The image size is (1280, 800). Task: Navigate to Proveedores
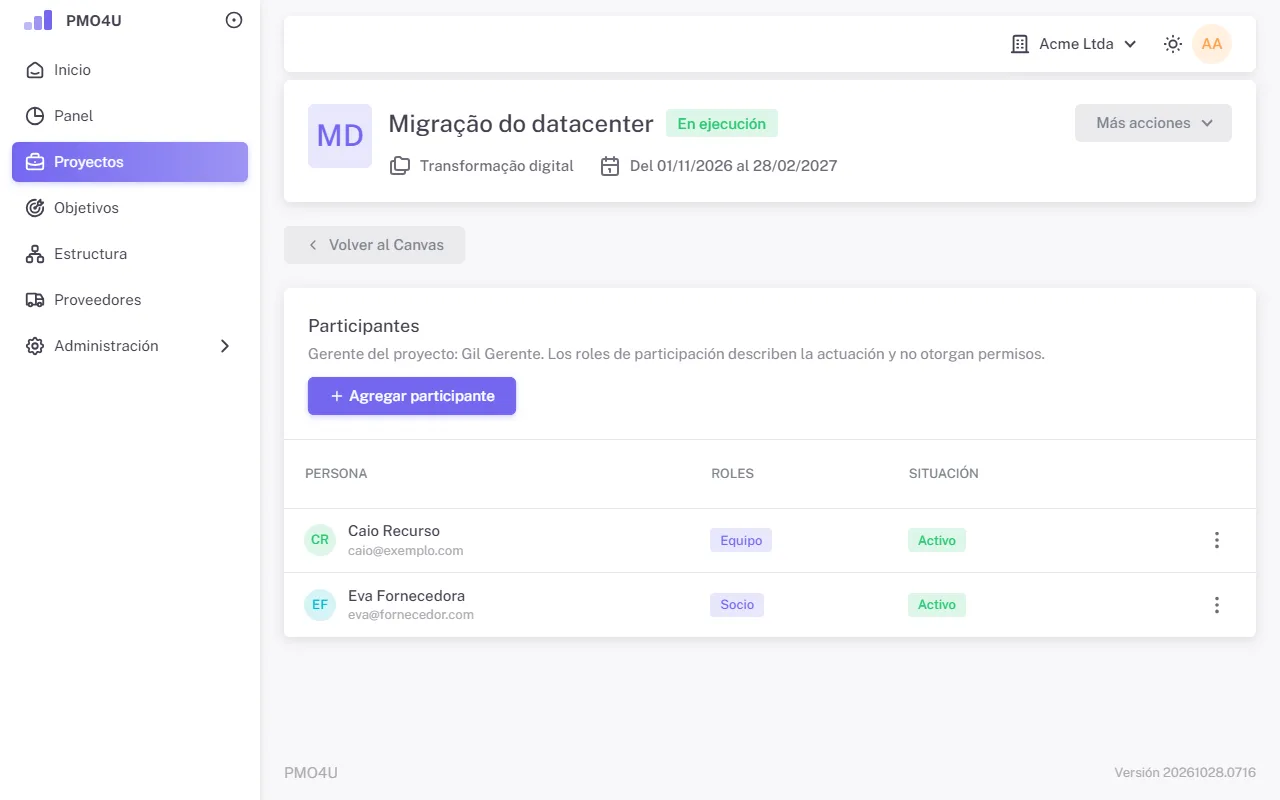point(130,300)
